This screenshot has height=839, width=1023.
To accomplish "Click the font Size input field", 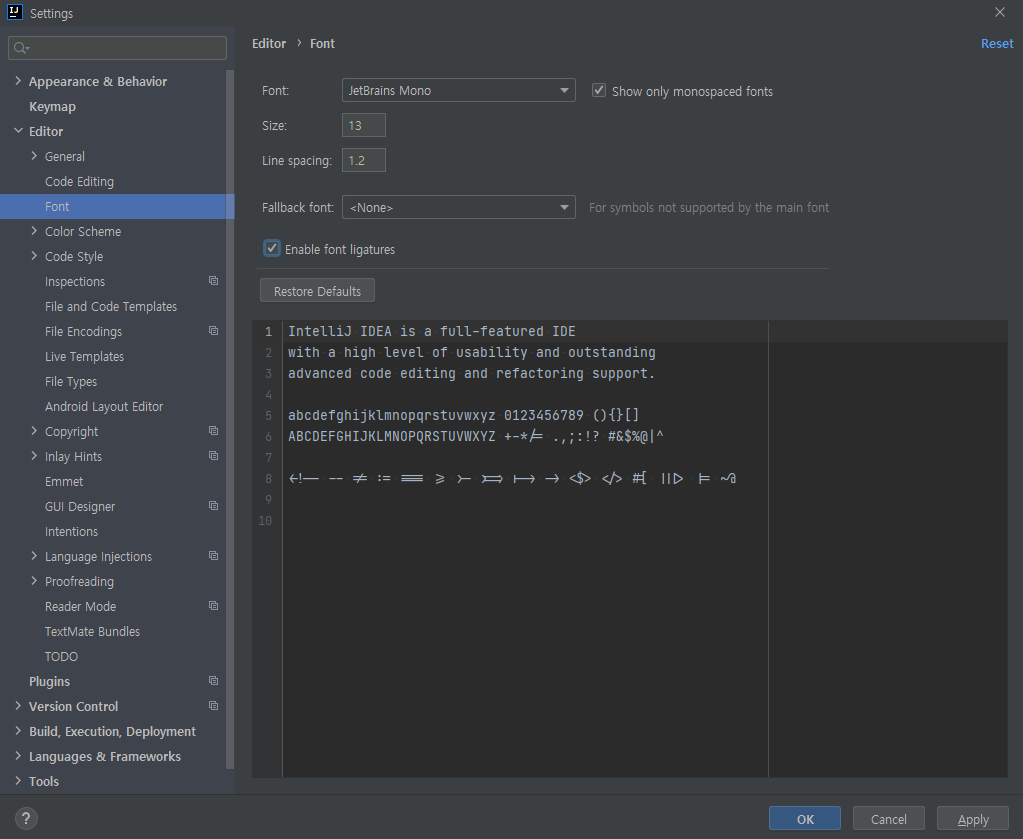I will 363,125.
